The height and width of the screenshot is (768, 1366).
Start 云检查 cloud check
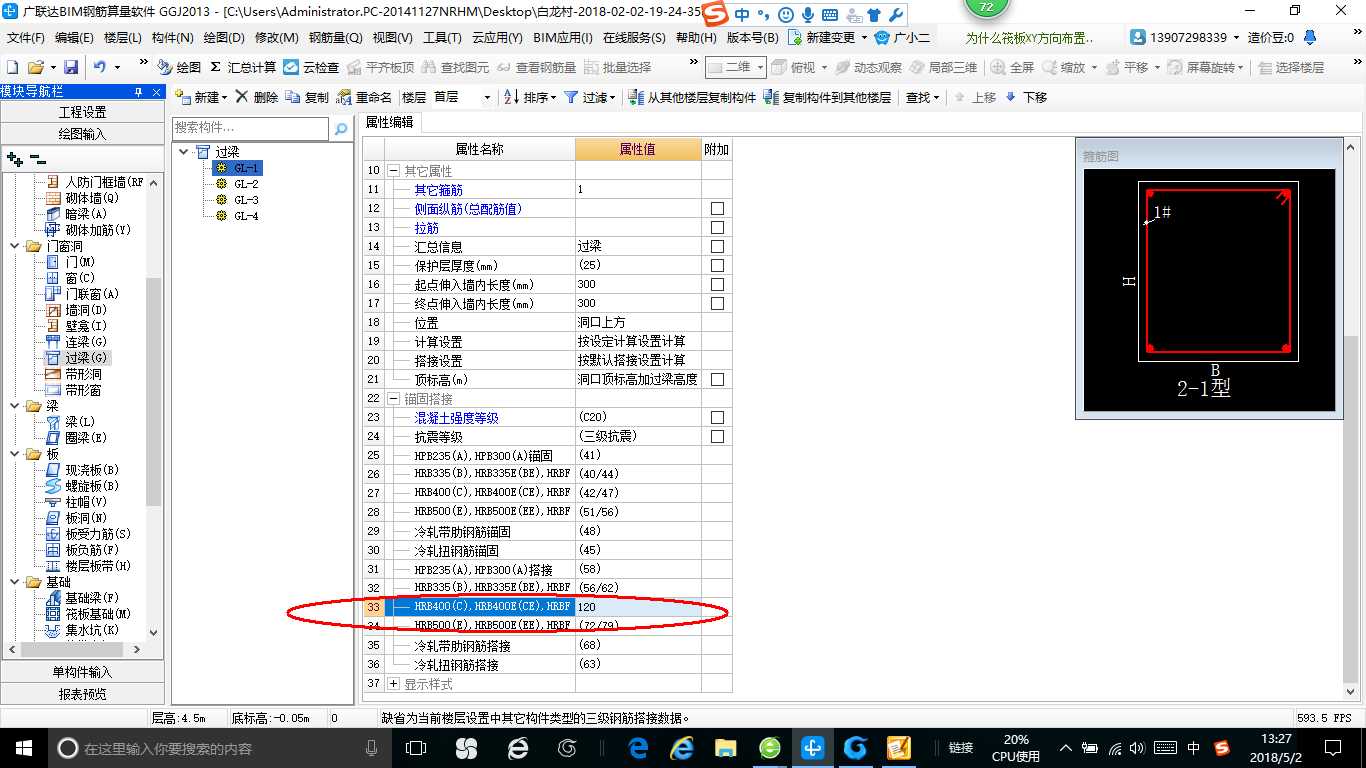[311, 67]
